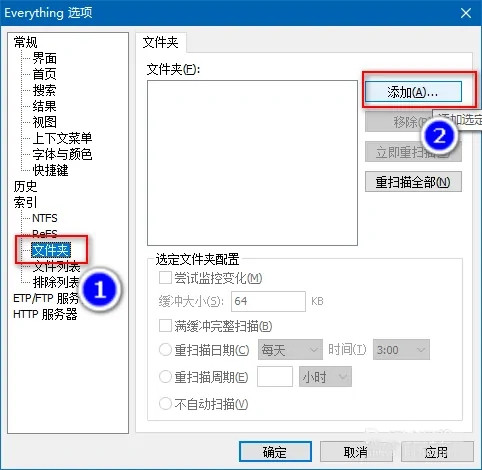Viewport: 482px width, 470px height.
Task: Open the 界面 settings page
Action: pos(44,58)
